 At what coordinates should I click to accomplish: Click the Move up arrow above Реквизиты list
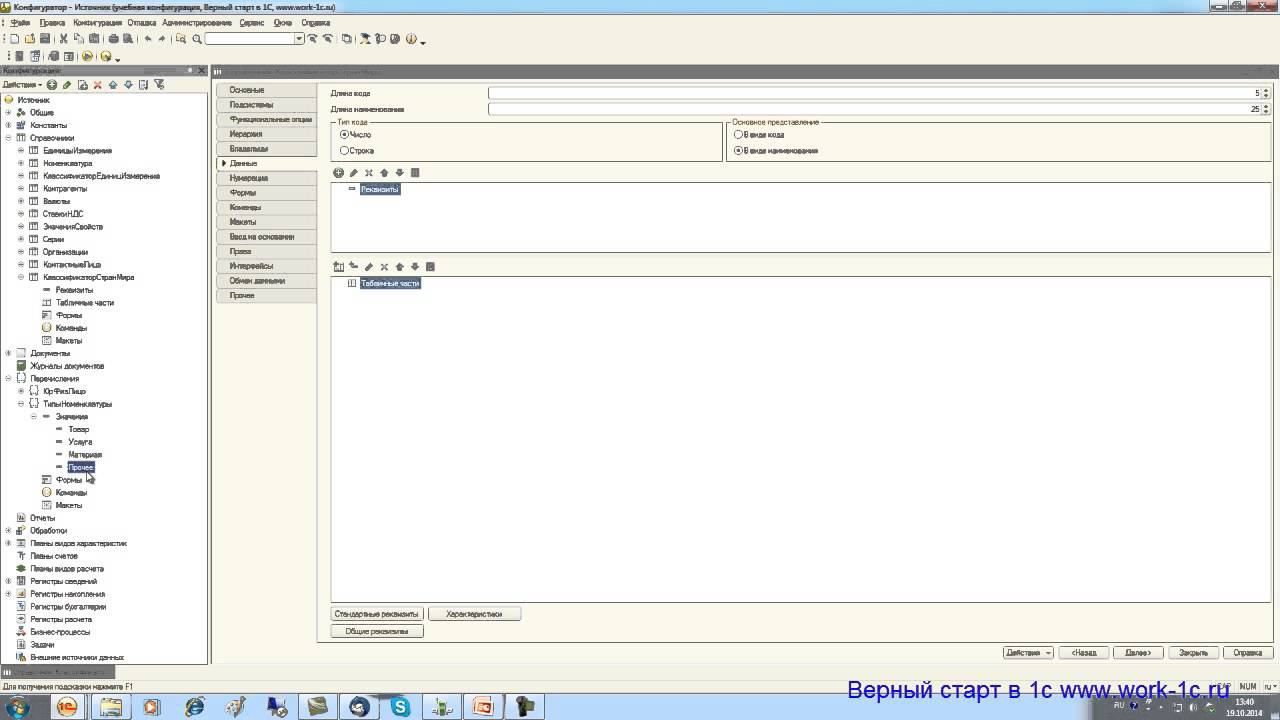coord(384,173)
